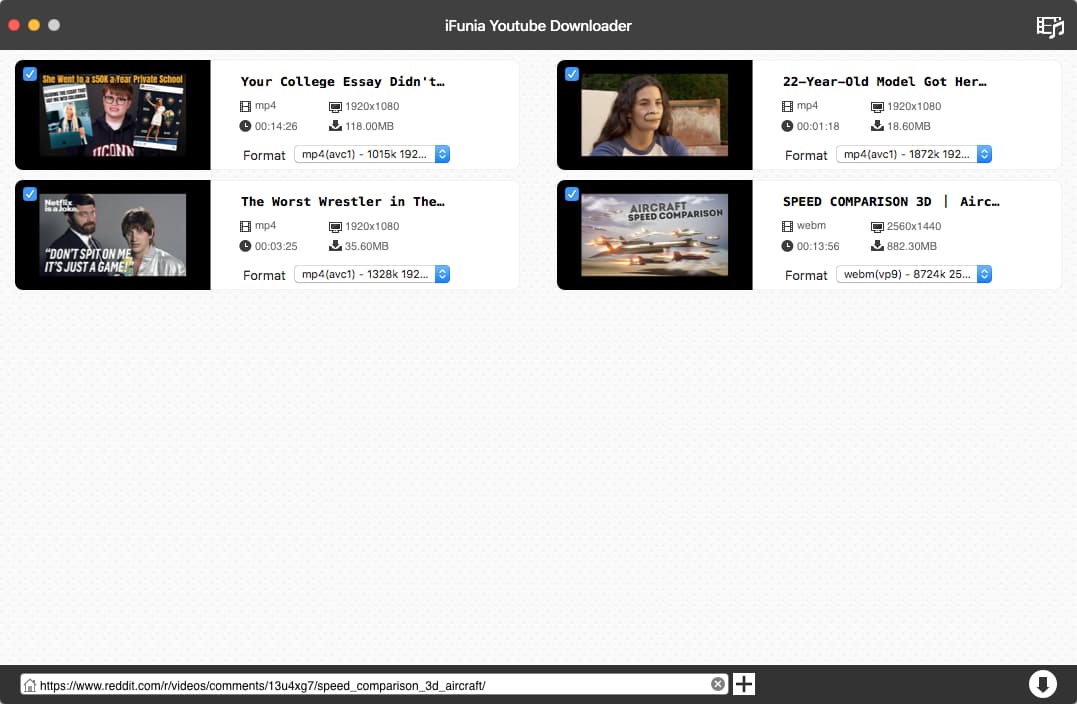1077x704 pixels.
Task: Click the clock icon next to 00:14:26
Action: coord(246,126)
